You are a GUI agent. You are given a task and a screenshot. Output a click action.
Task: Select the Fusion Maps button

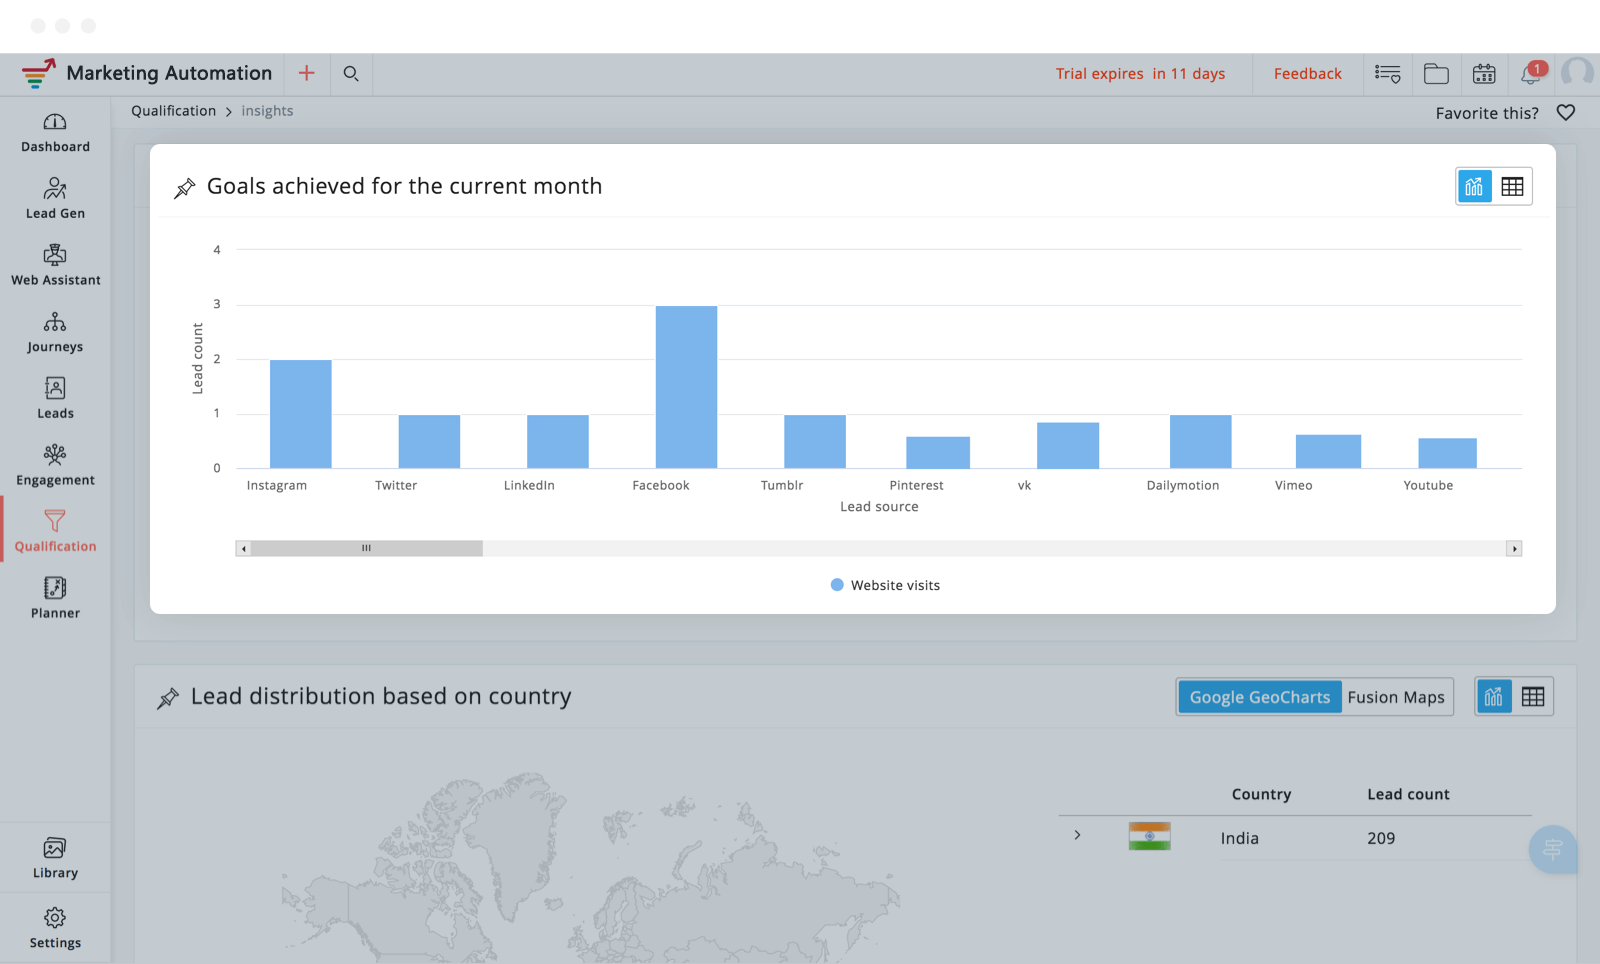pos(1395,697)
